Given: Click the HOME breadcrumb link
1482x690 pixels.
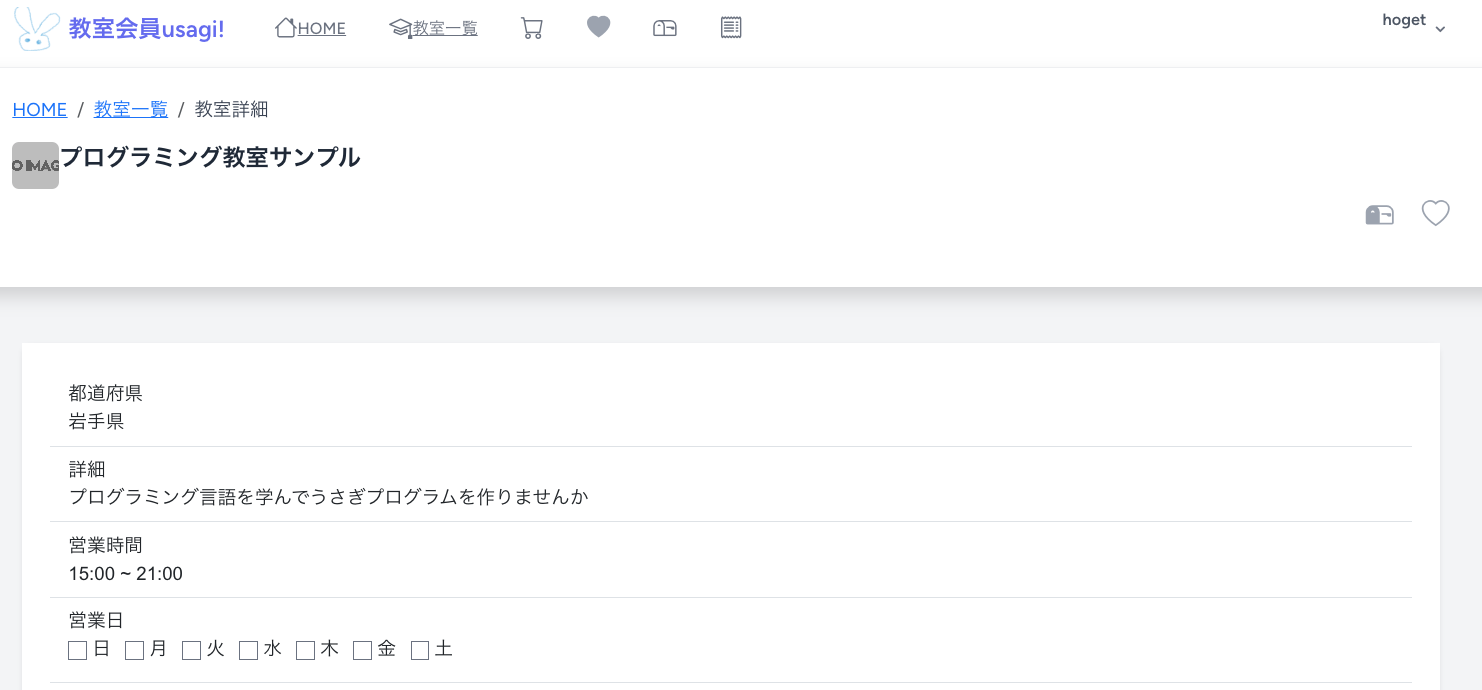Looking at the screenshot, I should pyautogui.click(x=40, y=109).
